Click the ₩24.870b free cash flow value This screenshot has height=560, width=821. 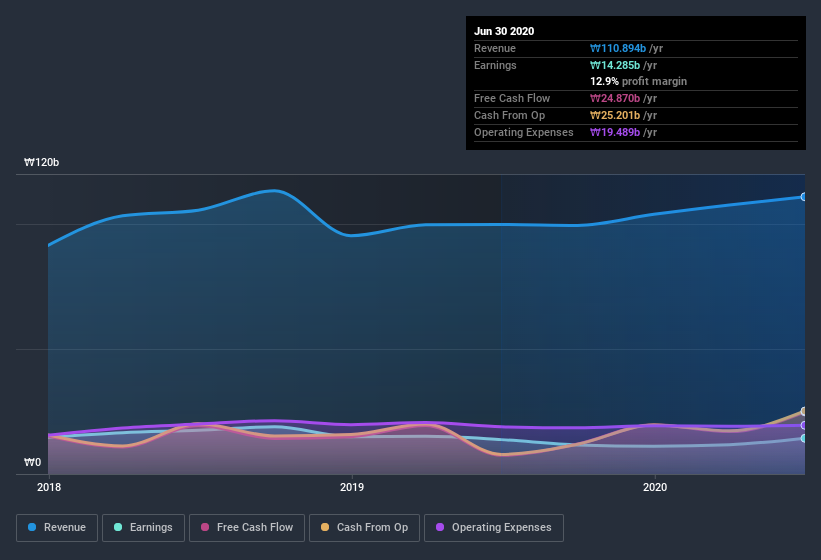(x=615, y=98)
